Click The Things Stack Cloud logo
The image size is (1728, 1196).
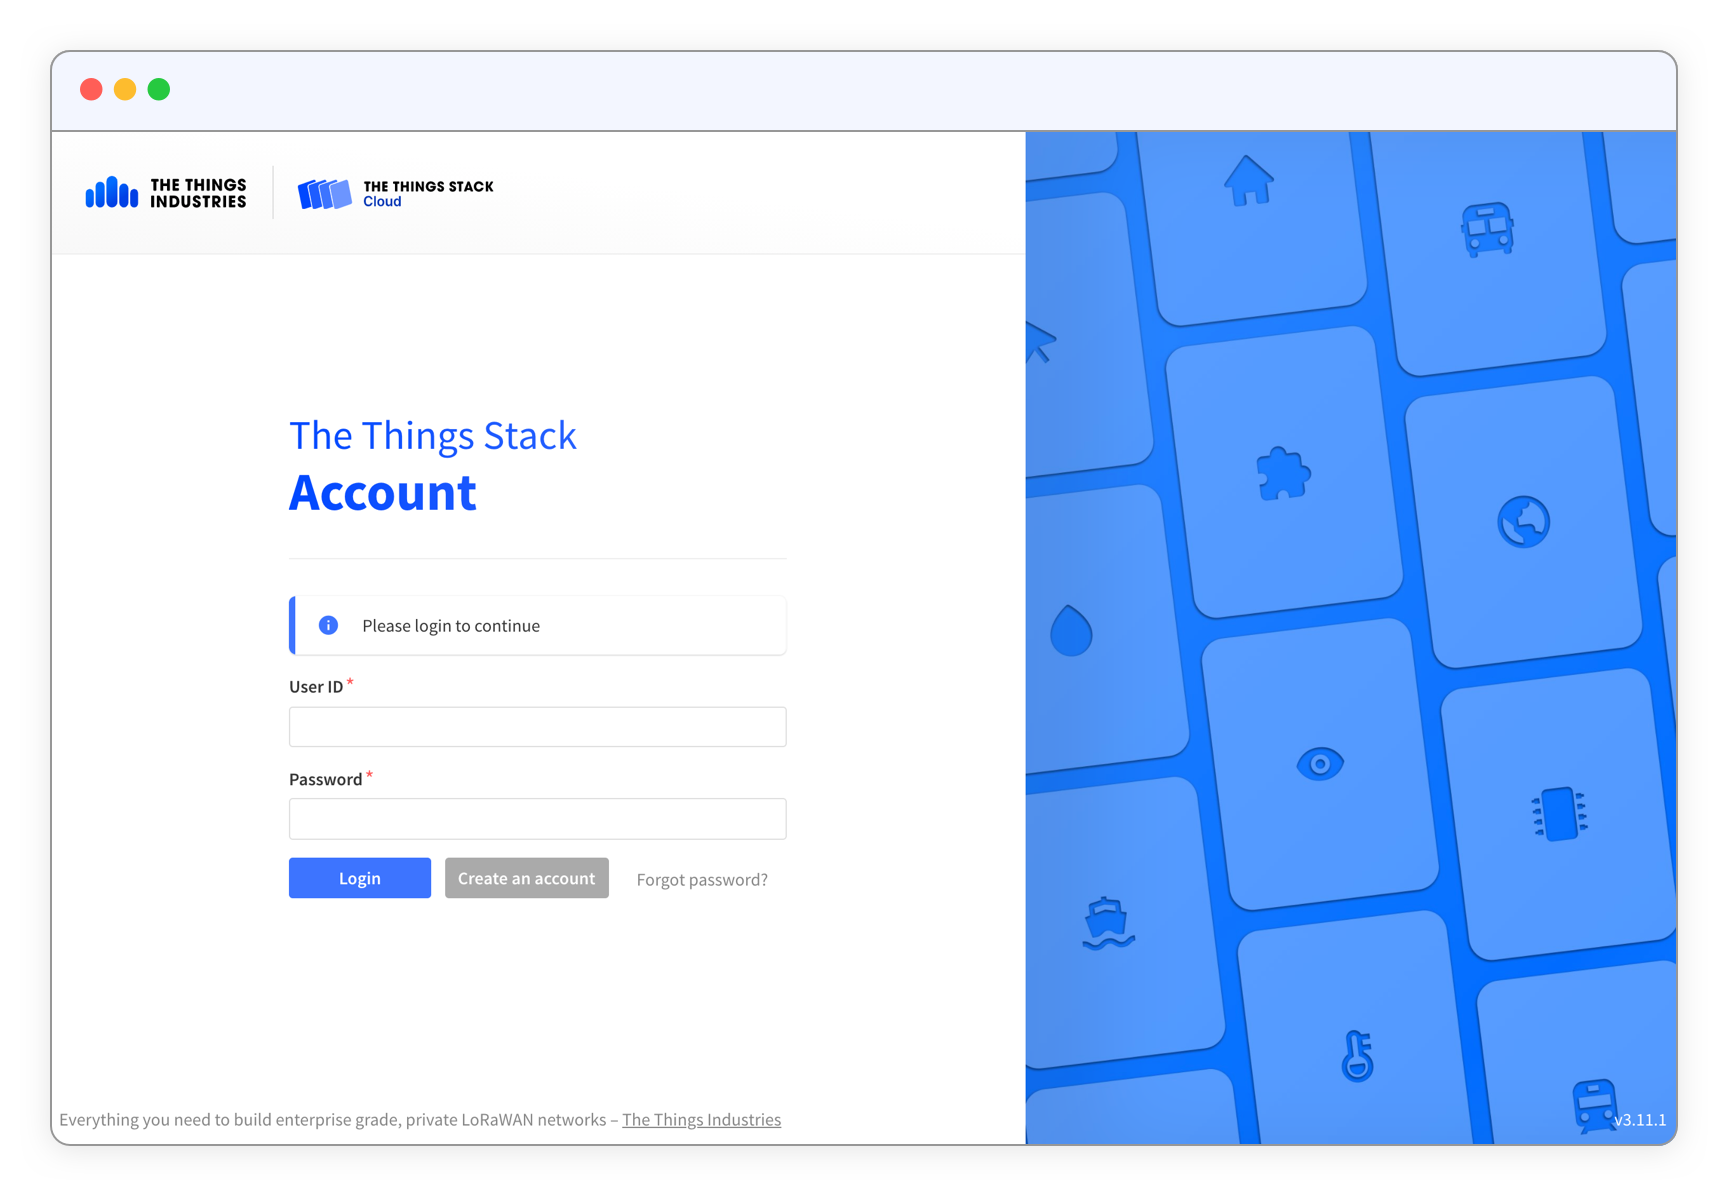pos(396,193)
